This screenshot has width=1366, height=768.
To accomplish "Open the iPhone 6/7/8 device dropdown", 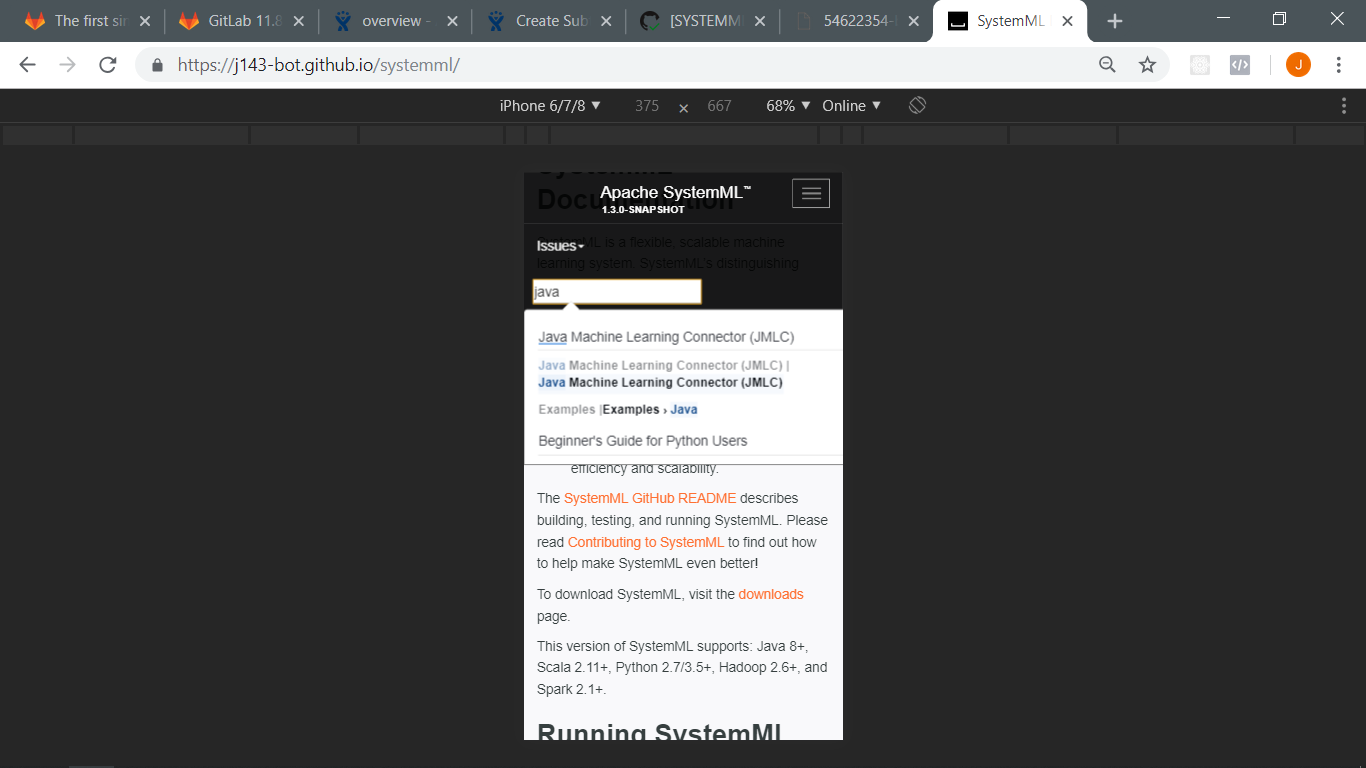I will (550, 105).
